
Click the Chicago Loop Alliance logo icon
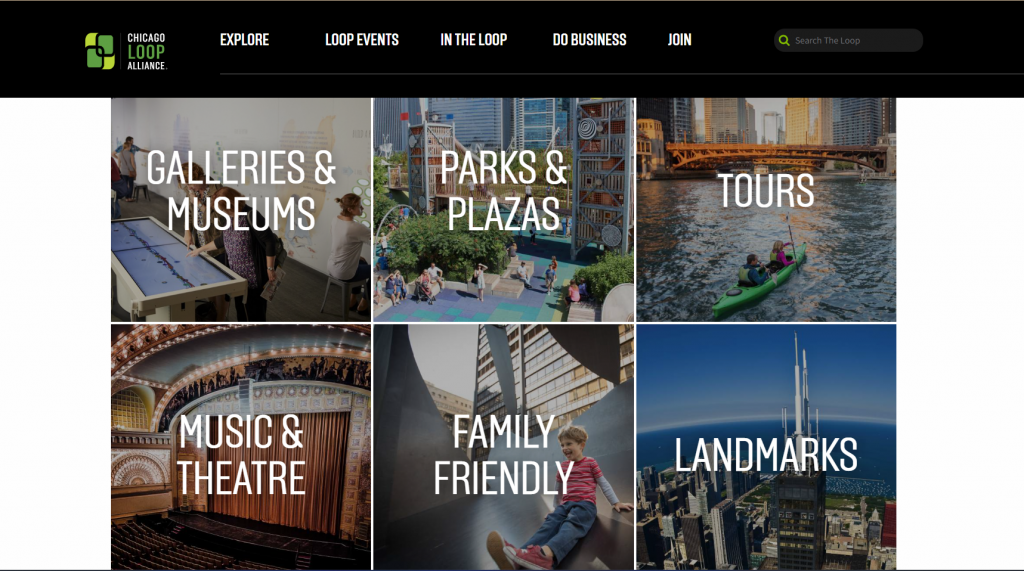point(100,51)
